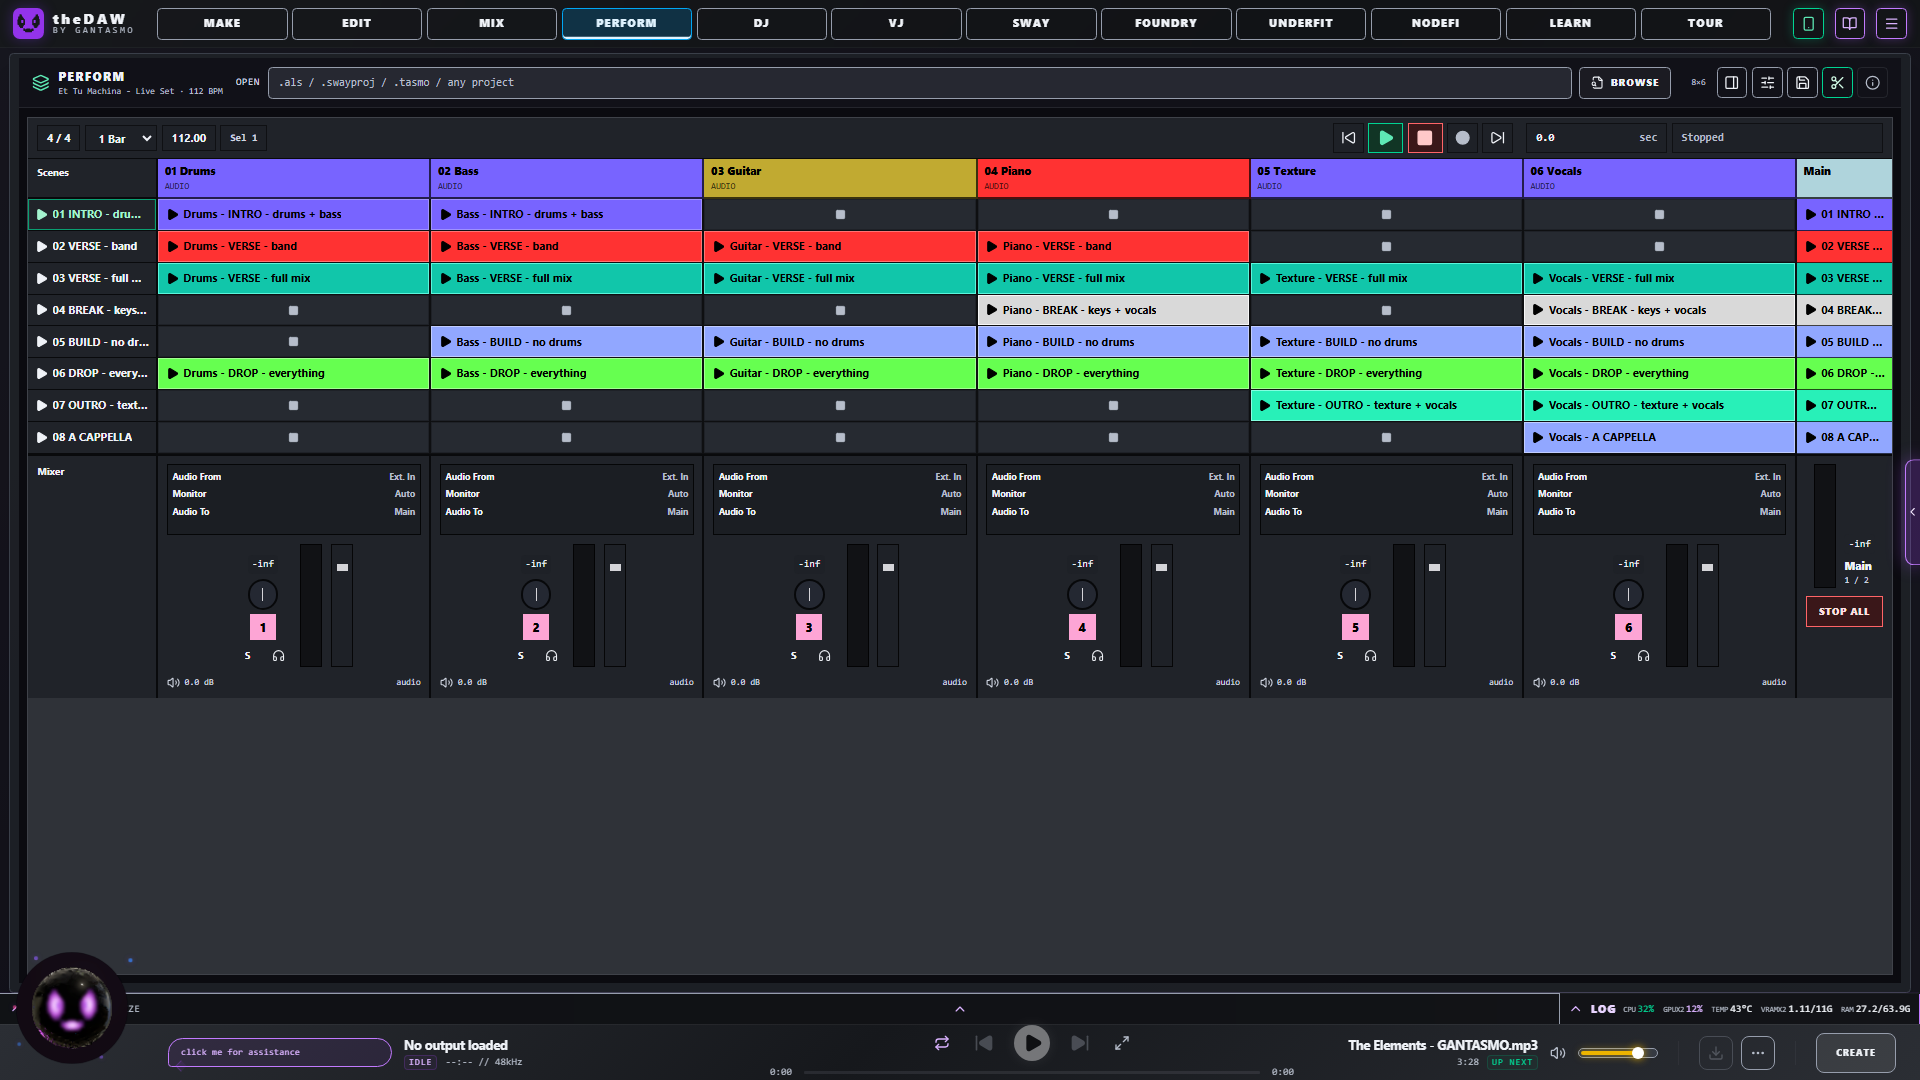Screen dimensions: 1920x1080
Task: Switch to the FOUNDRY tab
Action: (1166, 23)
